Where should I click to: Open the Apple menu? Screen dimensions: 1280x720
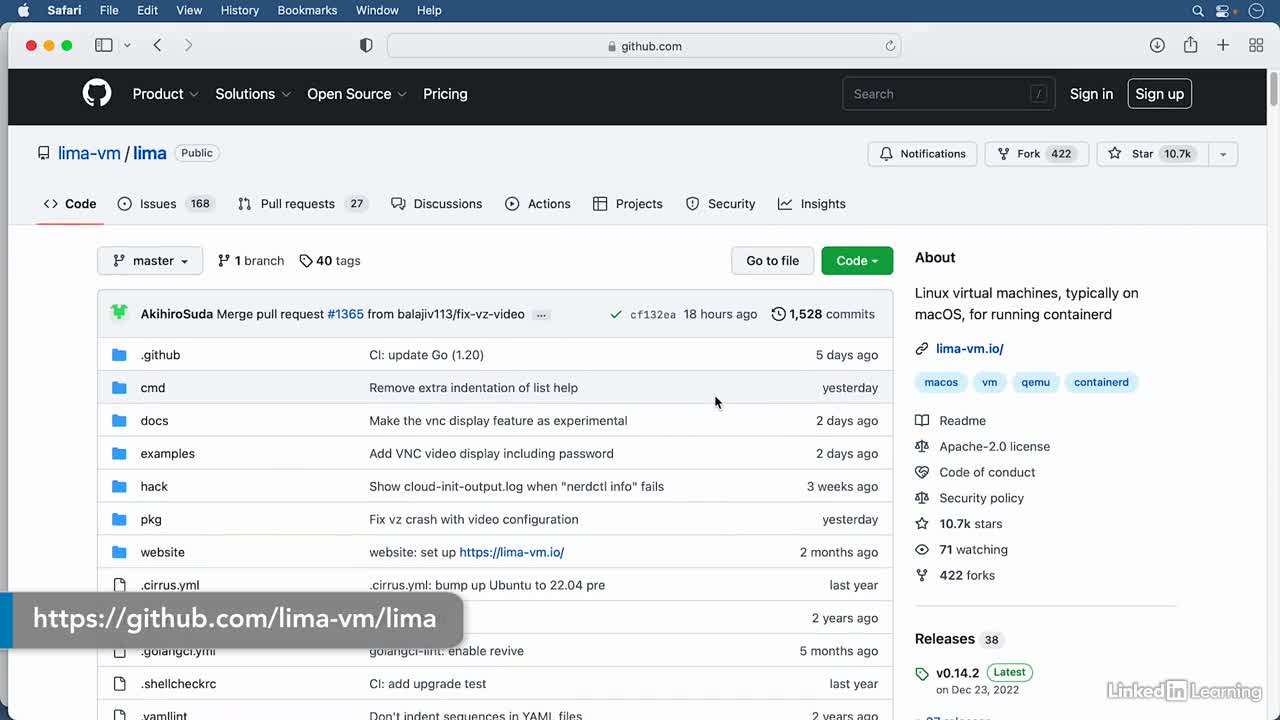tap(24, 10)
